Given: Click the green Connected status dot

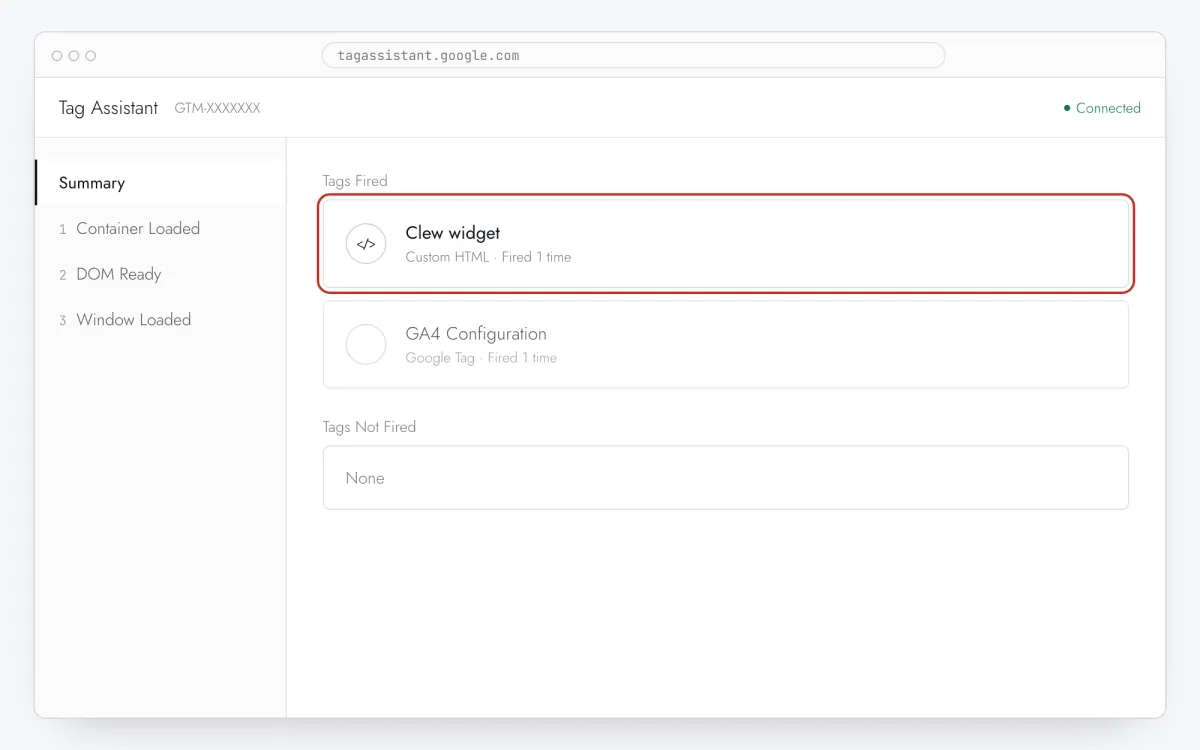Looking at the screenshot, I should (x=1067, y=108).
